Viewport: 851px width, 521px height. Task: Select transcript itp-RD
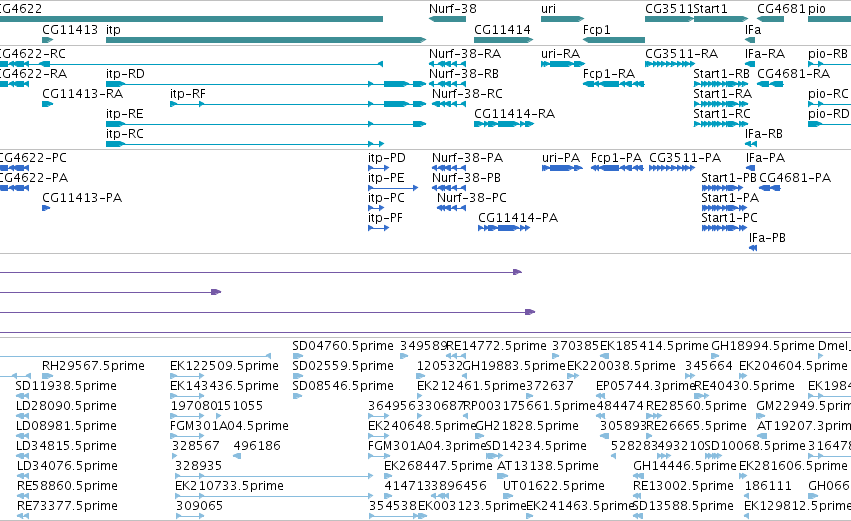pos(125,74)
